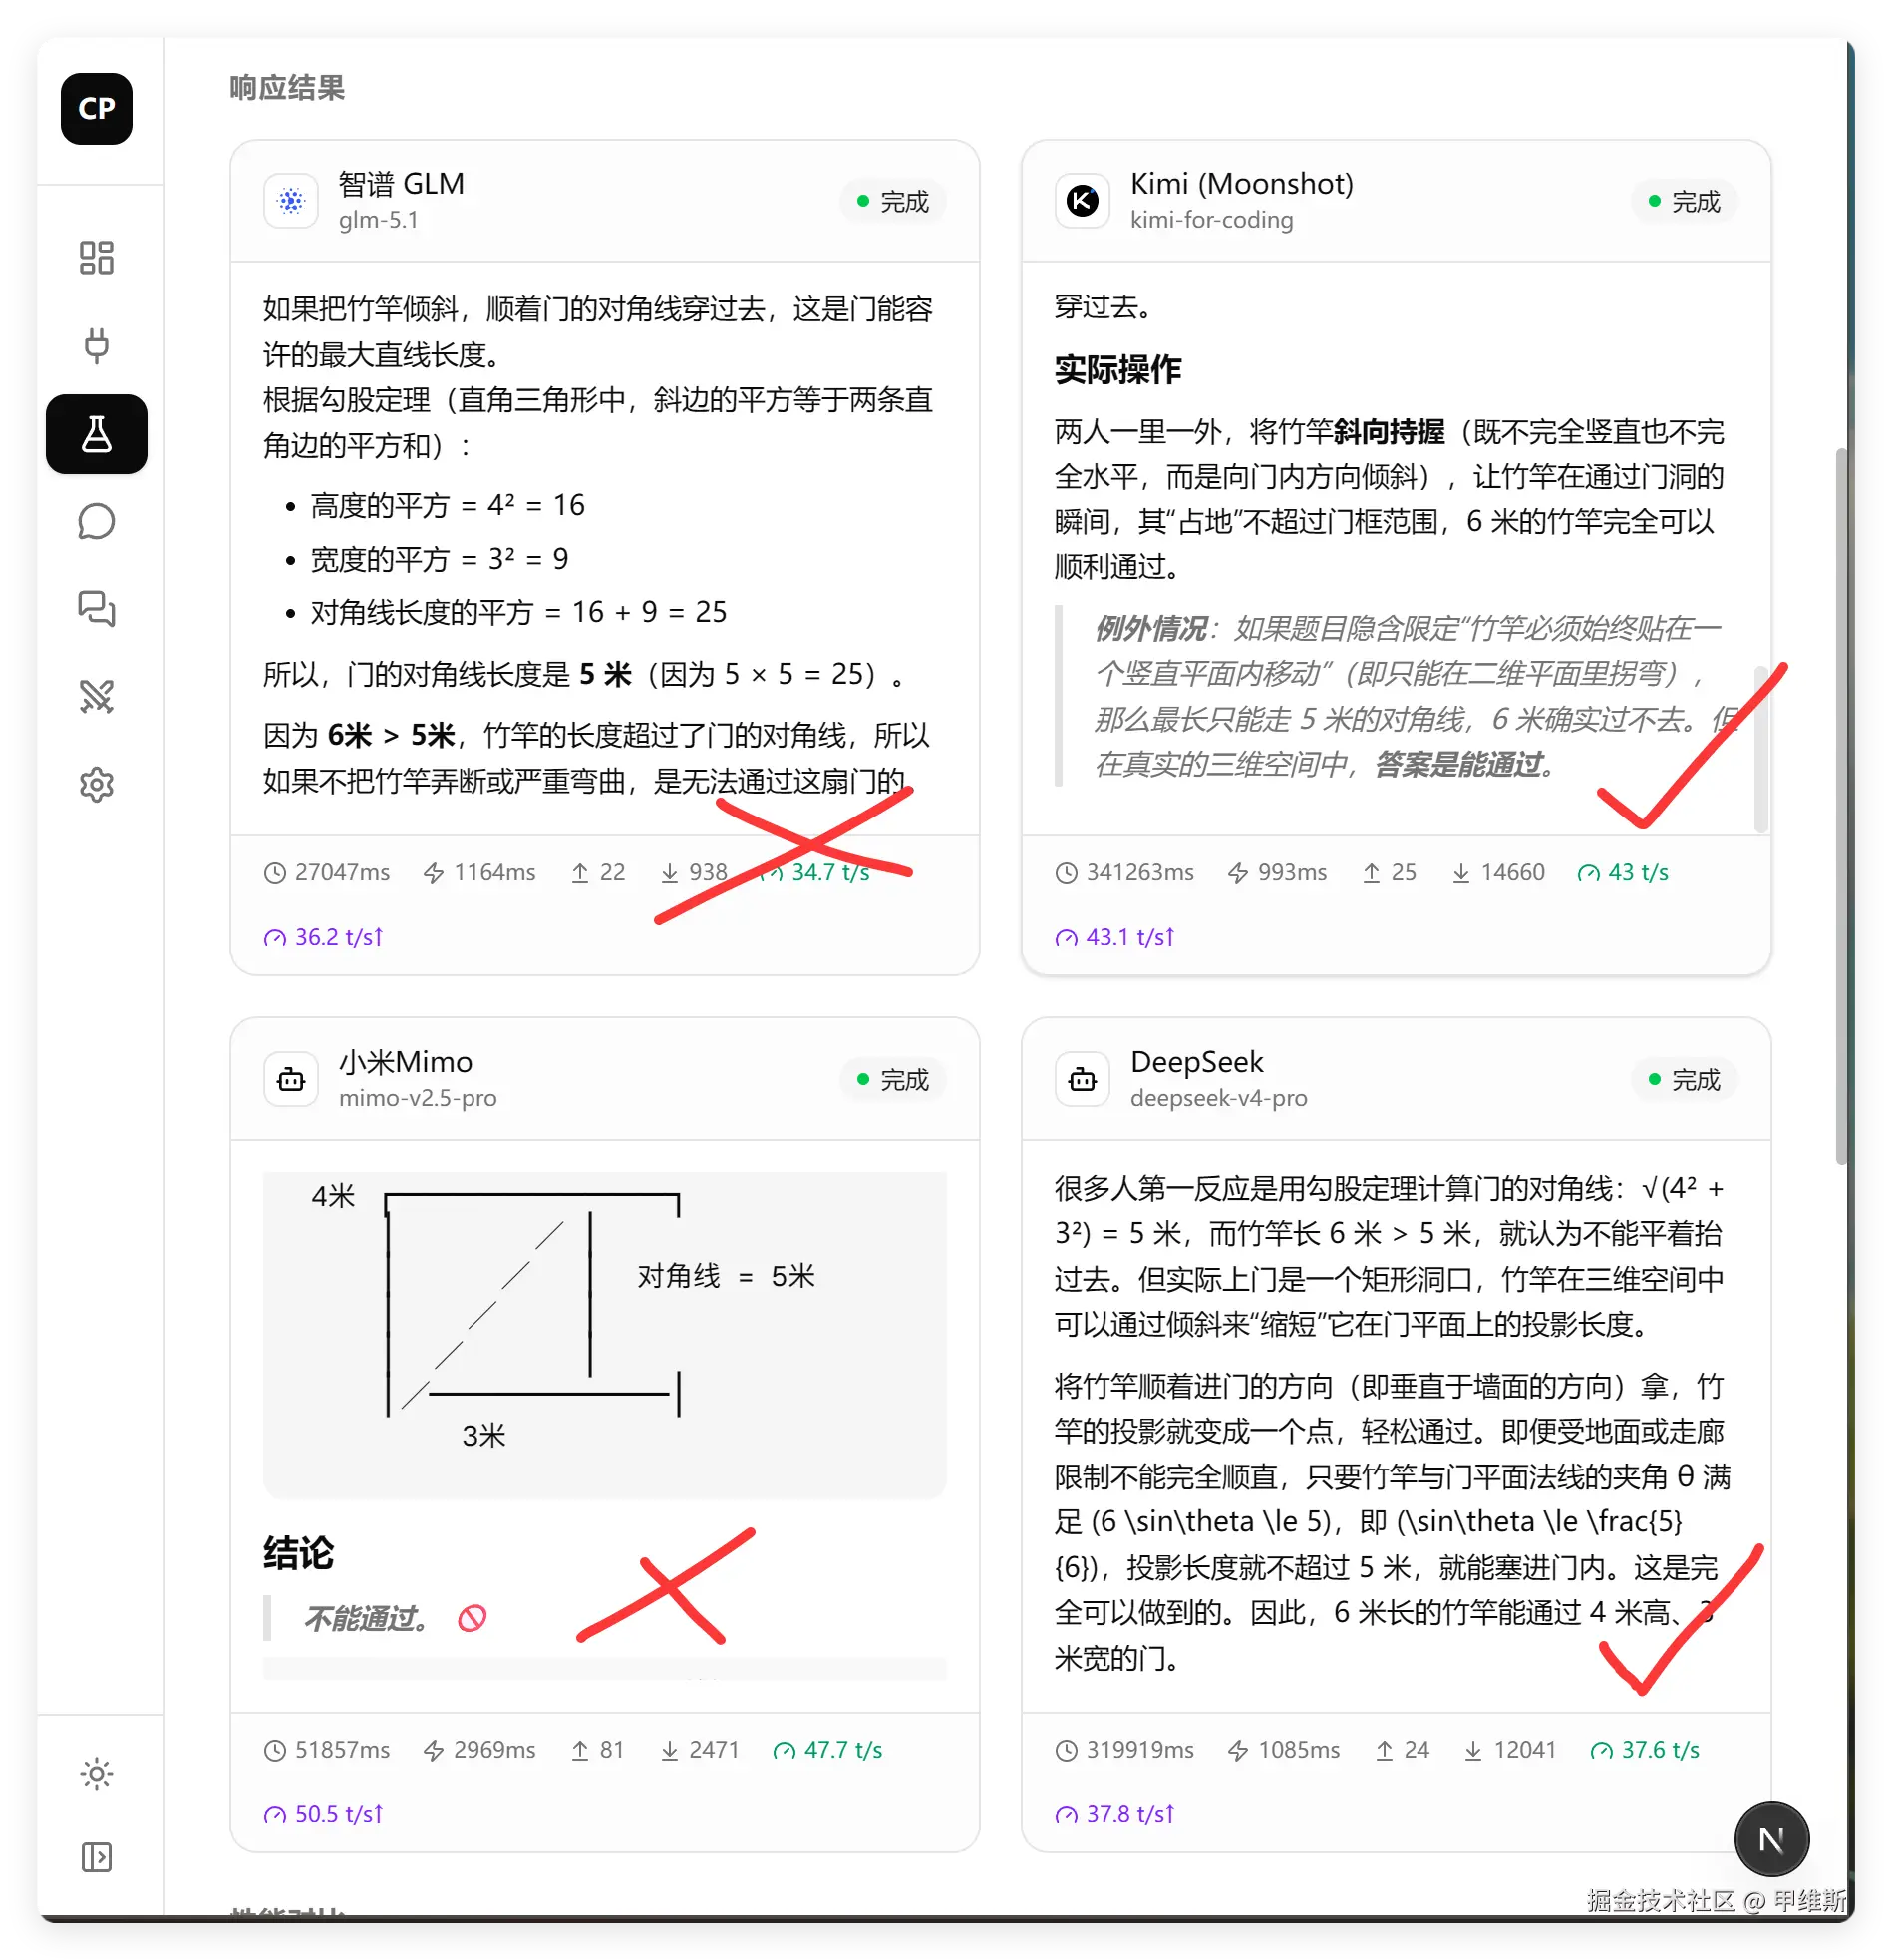Click the main page vertical scrollbar

pyautogui.click(x=1841, y=805)
